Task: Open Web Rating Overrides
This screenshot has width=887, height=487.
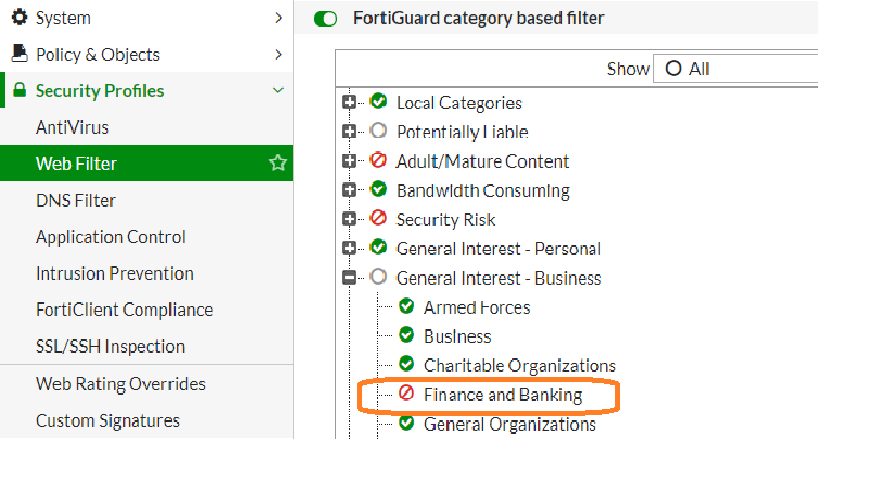Action: coord(120,384)
